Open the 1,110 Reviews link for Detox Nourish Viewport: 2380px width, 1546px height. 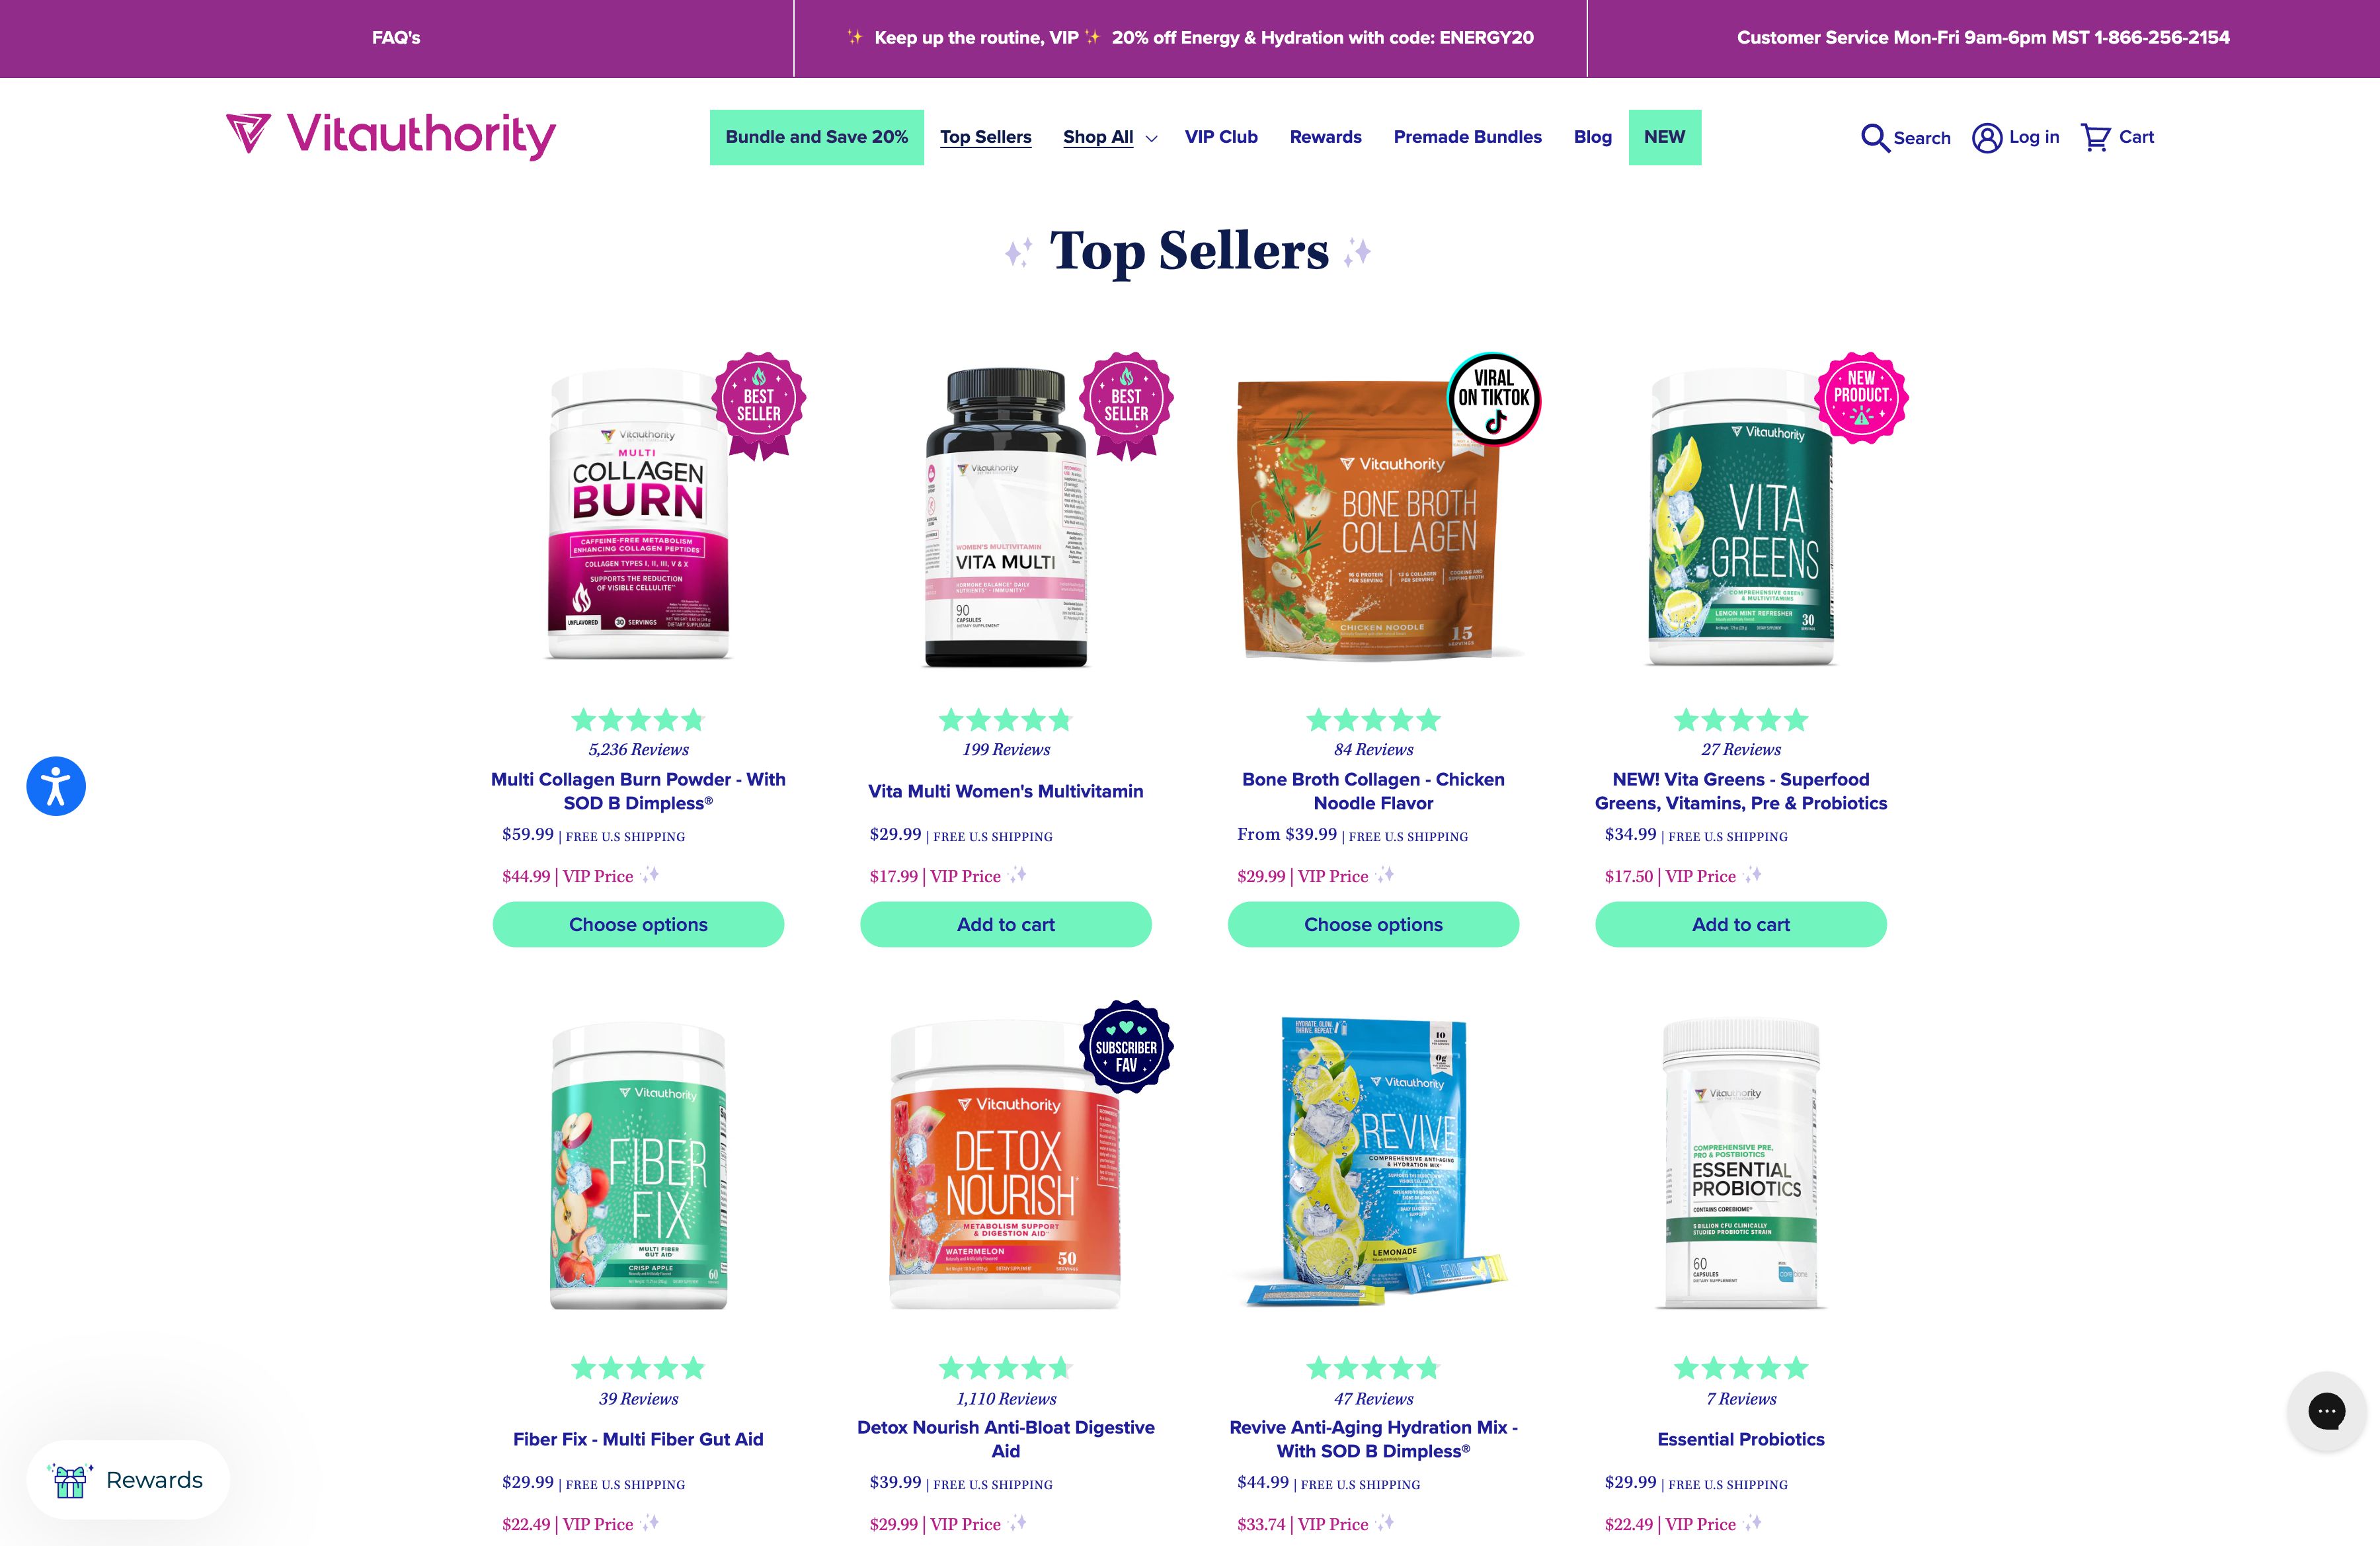pyautogui.click(x=1006, y=1398)
